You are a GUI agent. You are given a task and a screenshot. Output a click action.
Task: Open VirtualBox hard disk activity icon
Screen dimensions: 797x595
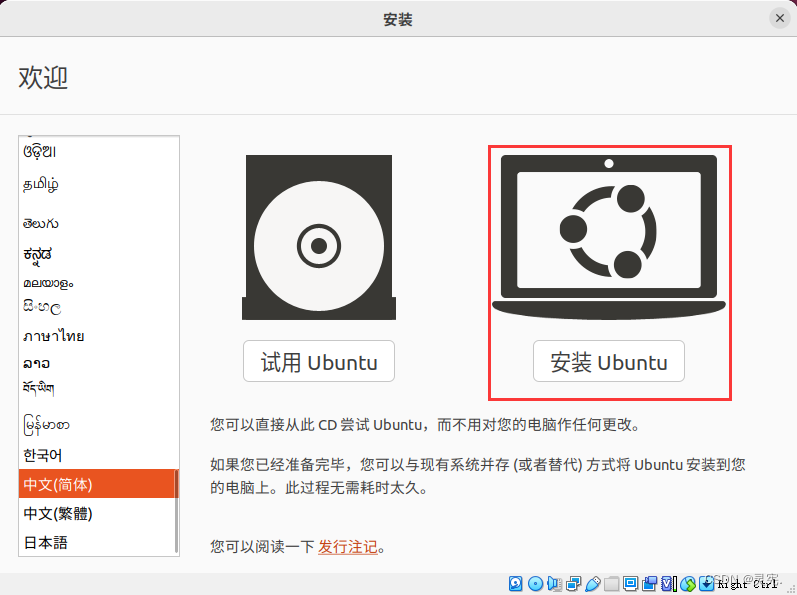point(515,583)
